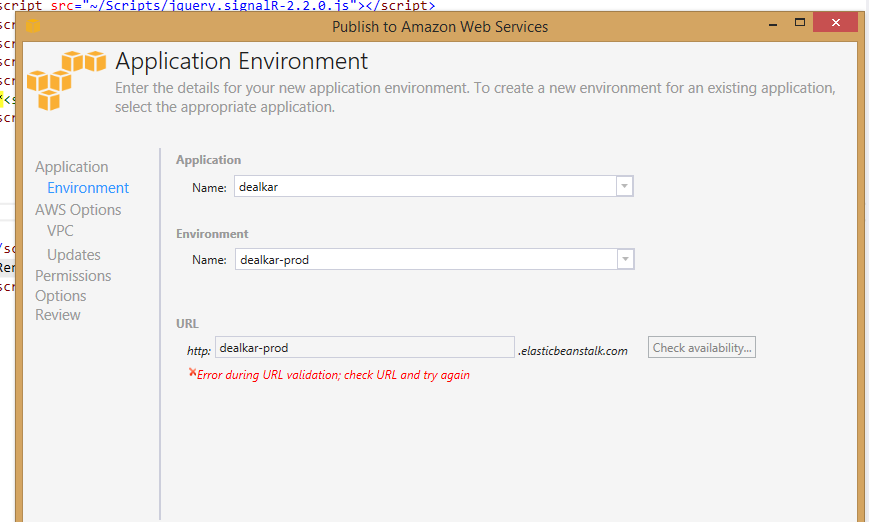Screen dimensions: 869x522
Task: Click the signalR script line in code editor
Action: 218,6
